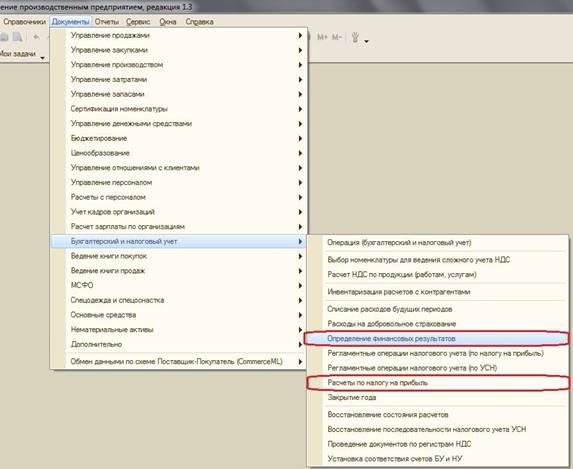The height and width of the screenshot is (469, 573).
Task: Open the Сервис menu
Action: point(138,22)
